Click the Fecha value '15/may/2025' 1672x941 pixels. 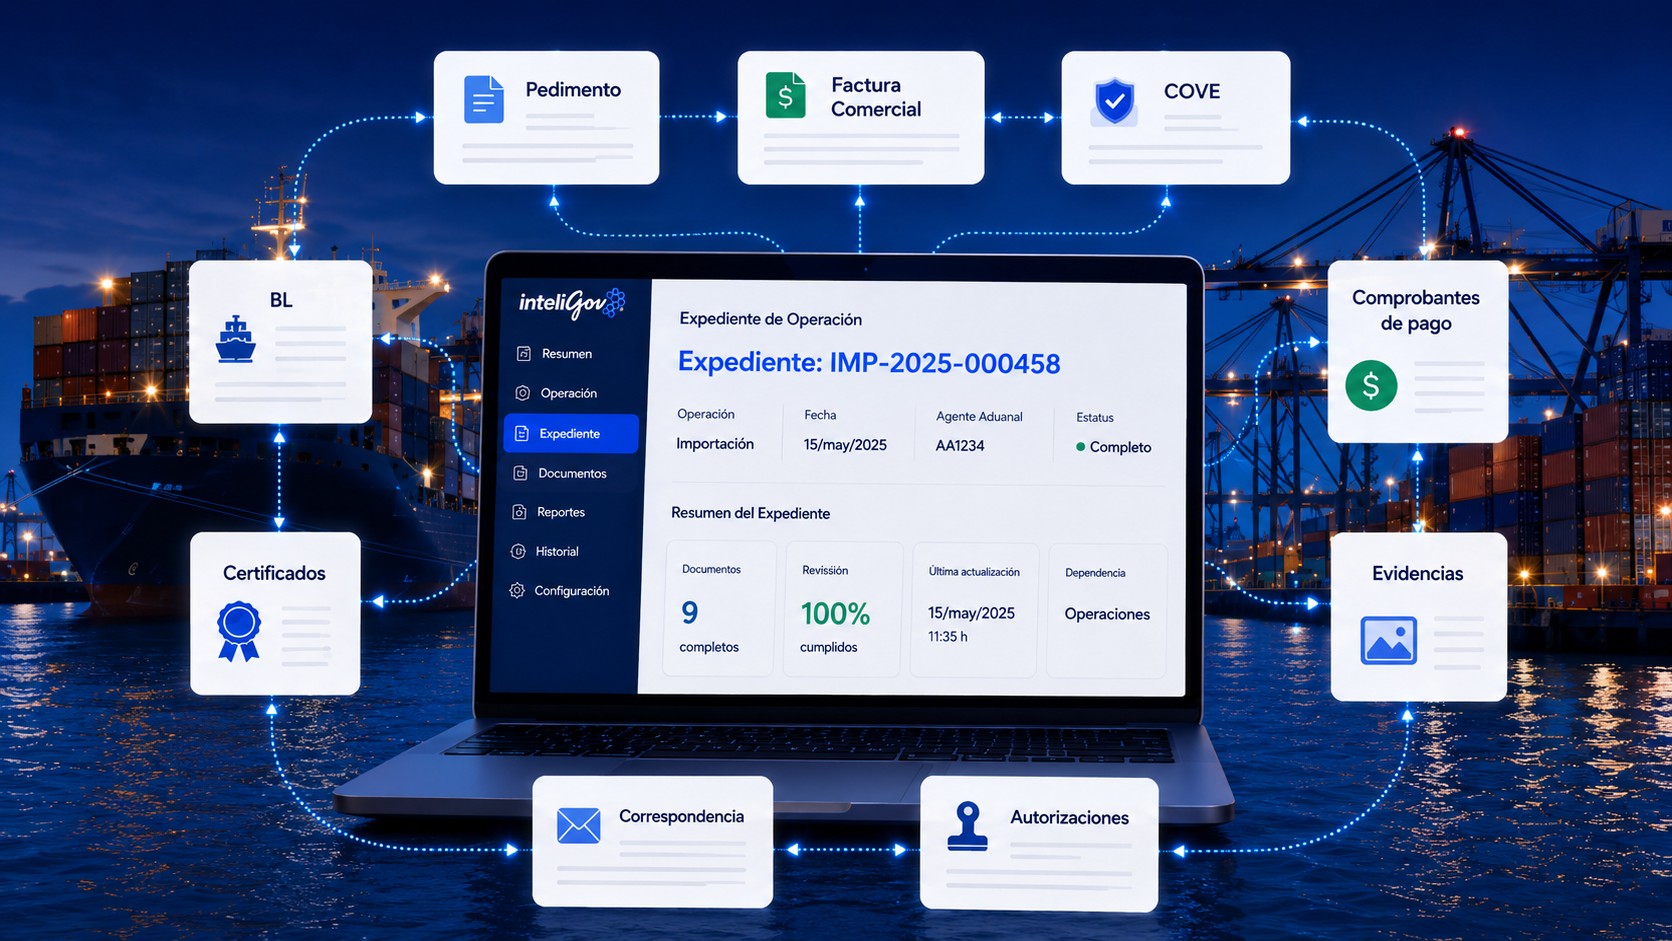(845, 445)
